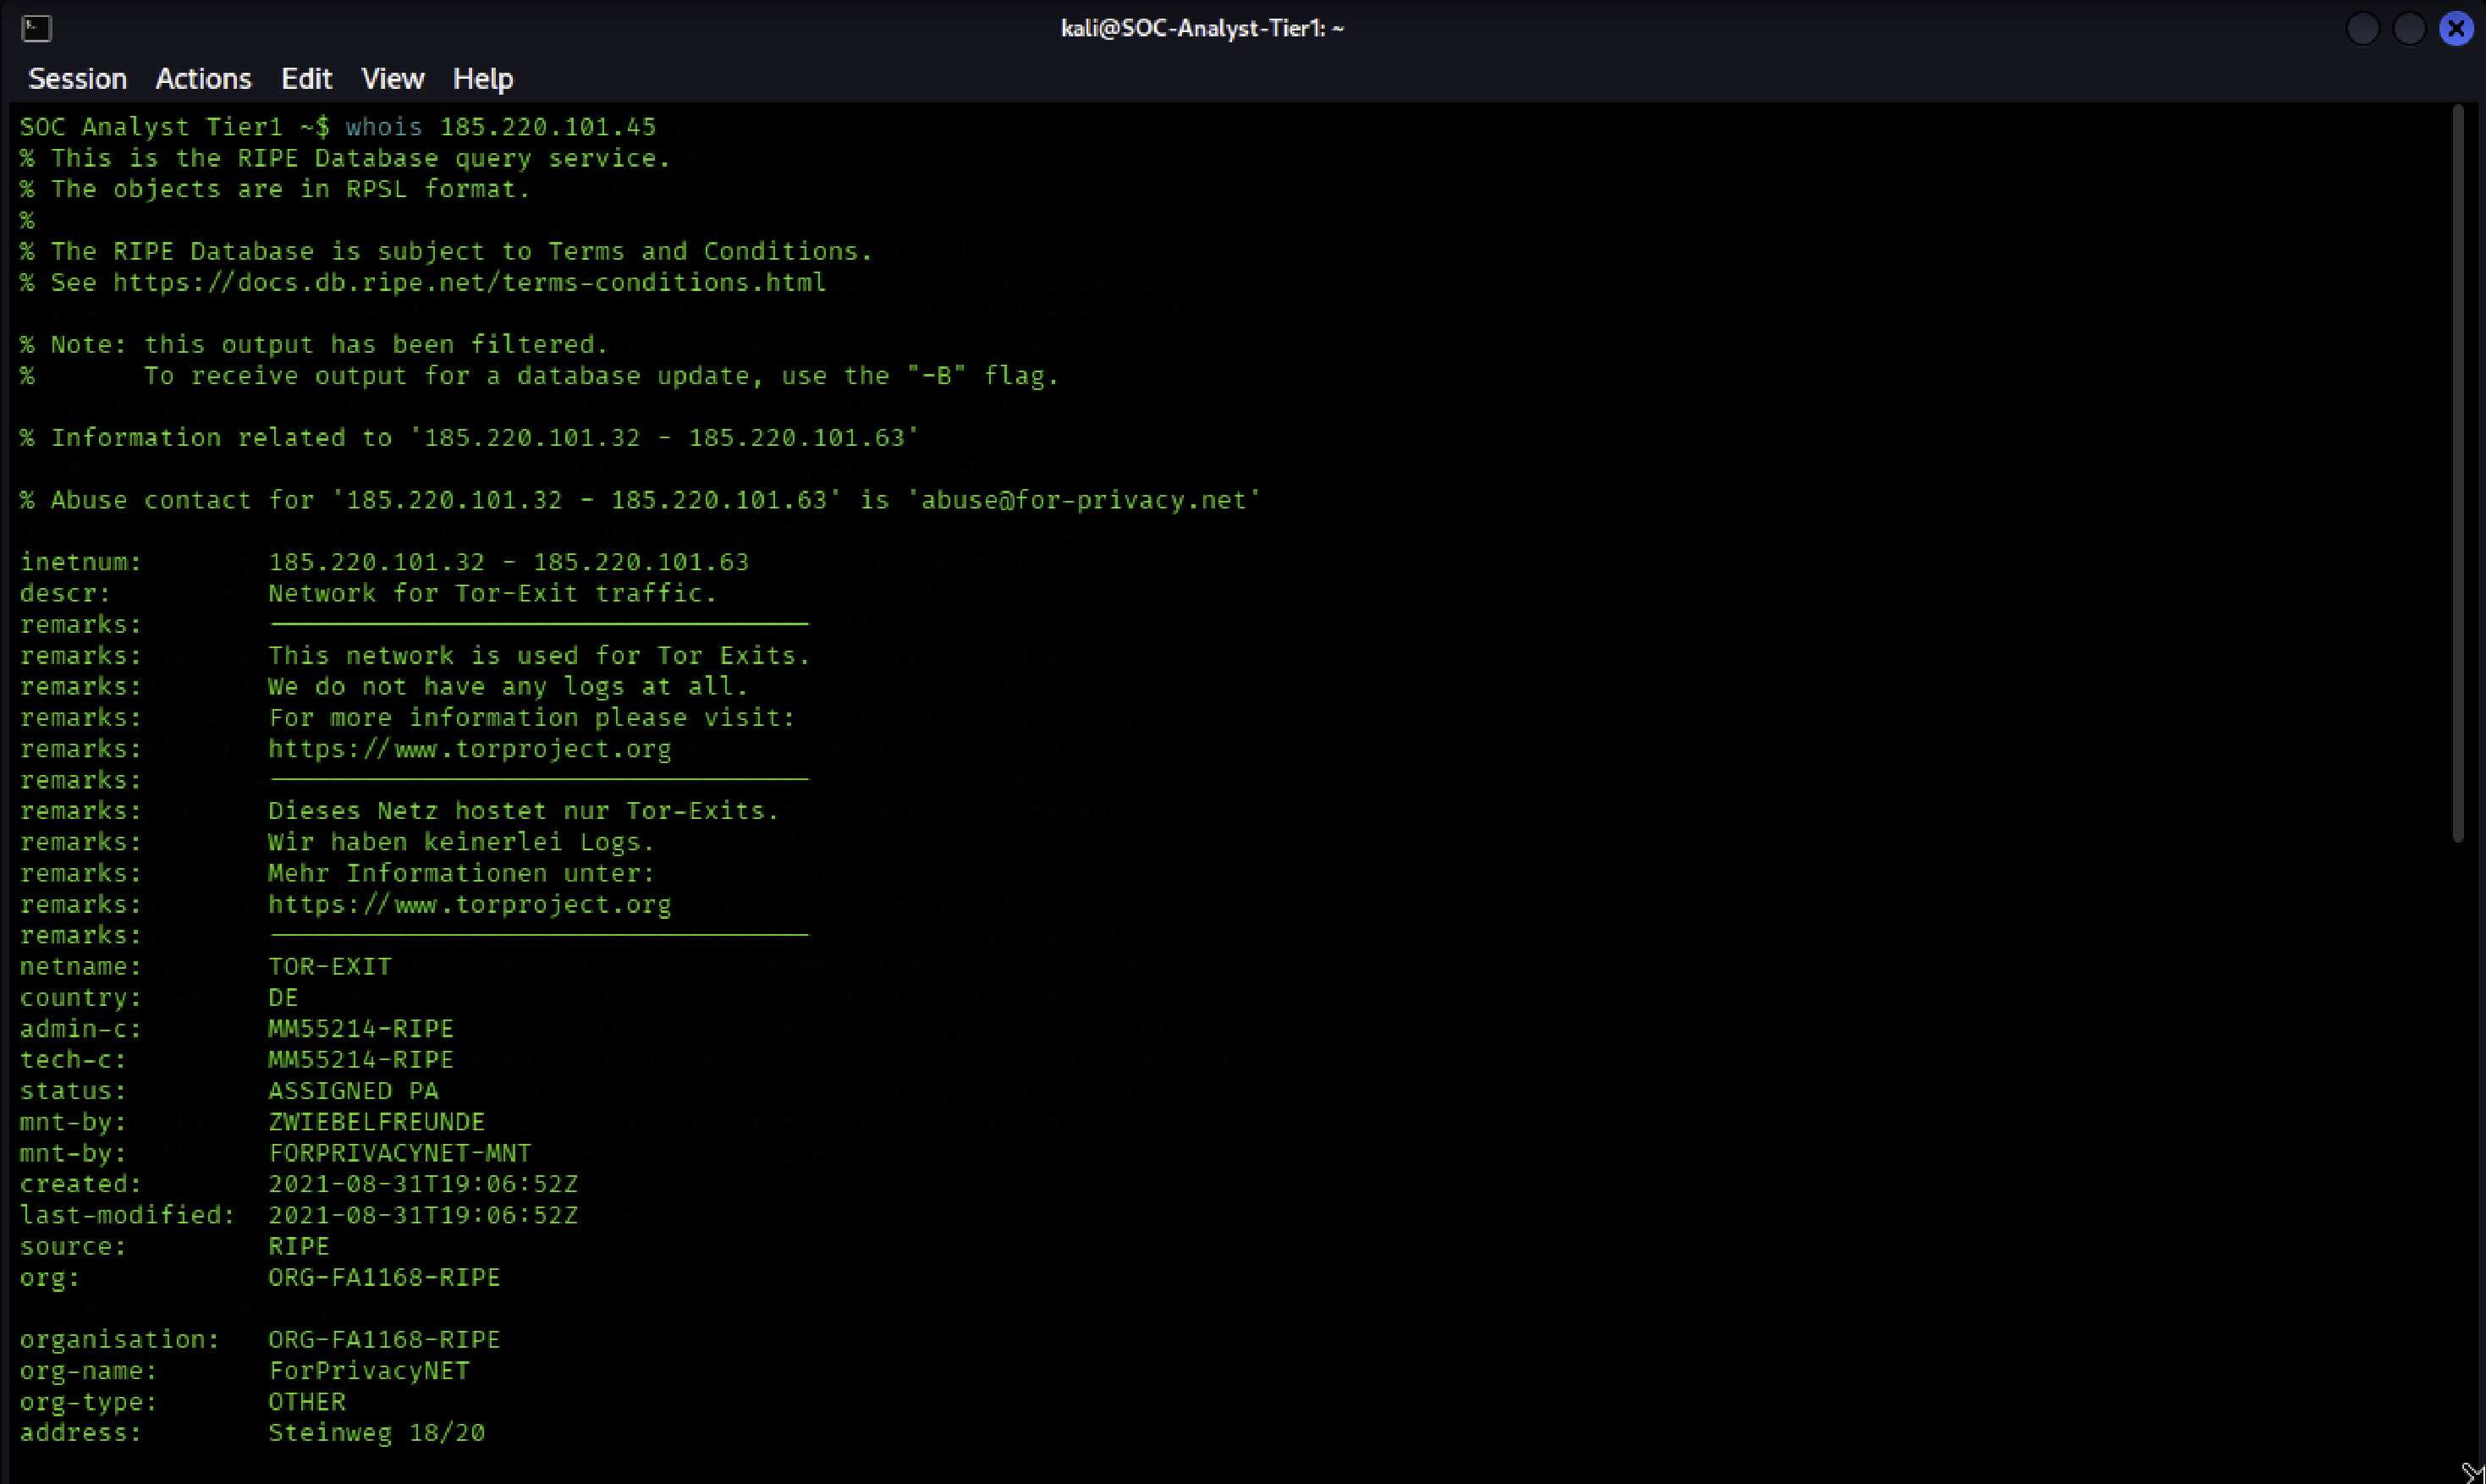This screenshot has width=2486, height=1484.
Task: Click the inetnum range 185.220.101.32 - 185.220.101.63
Action: click(x=508, y=562)
